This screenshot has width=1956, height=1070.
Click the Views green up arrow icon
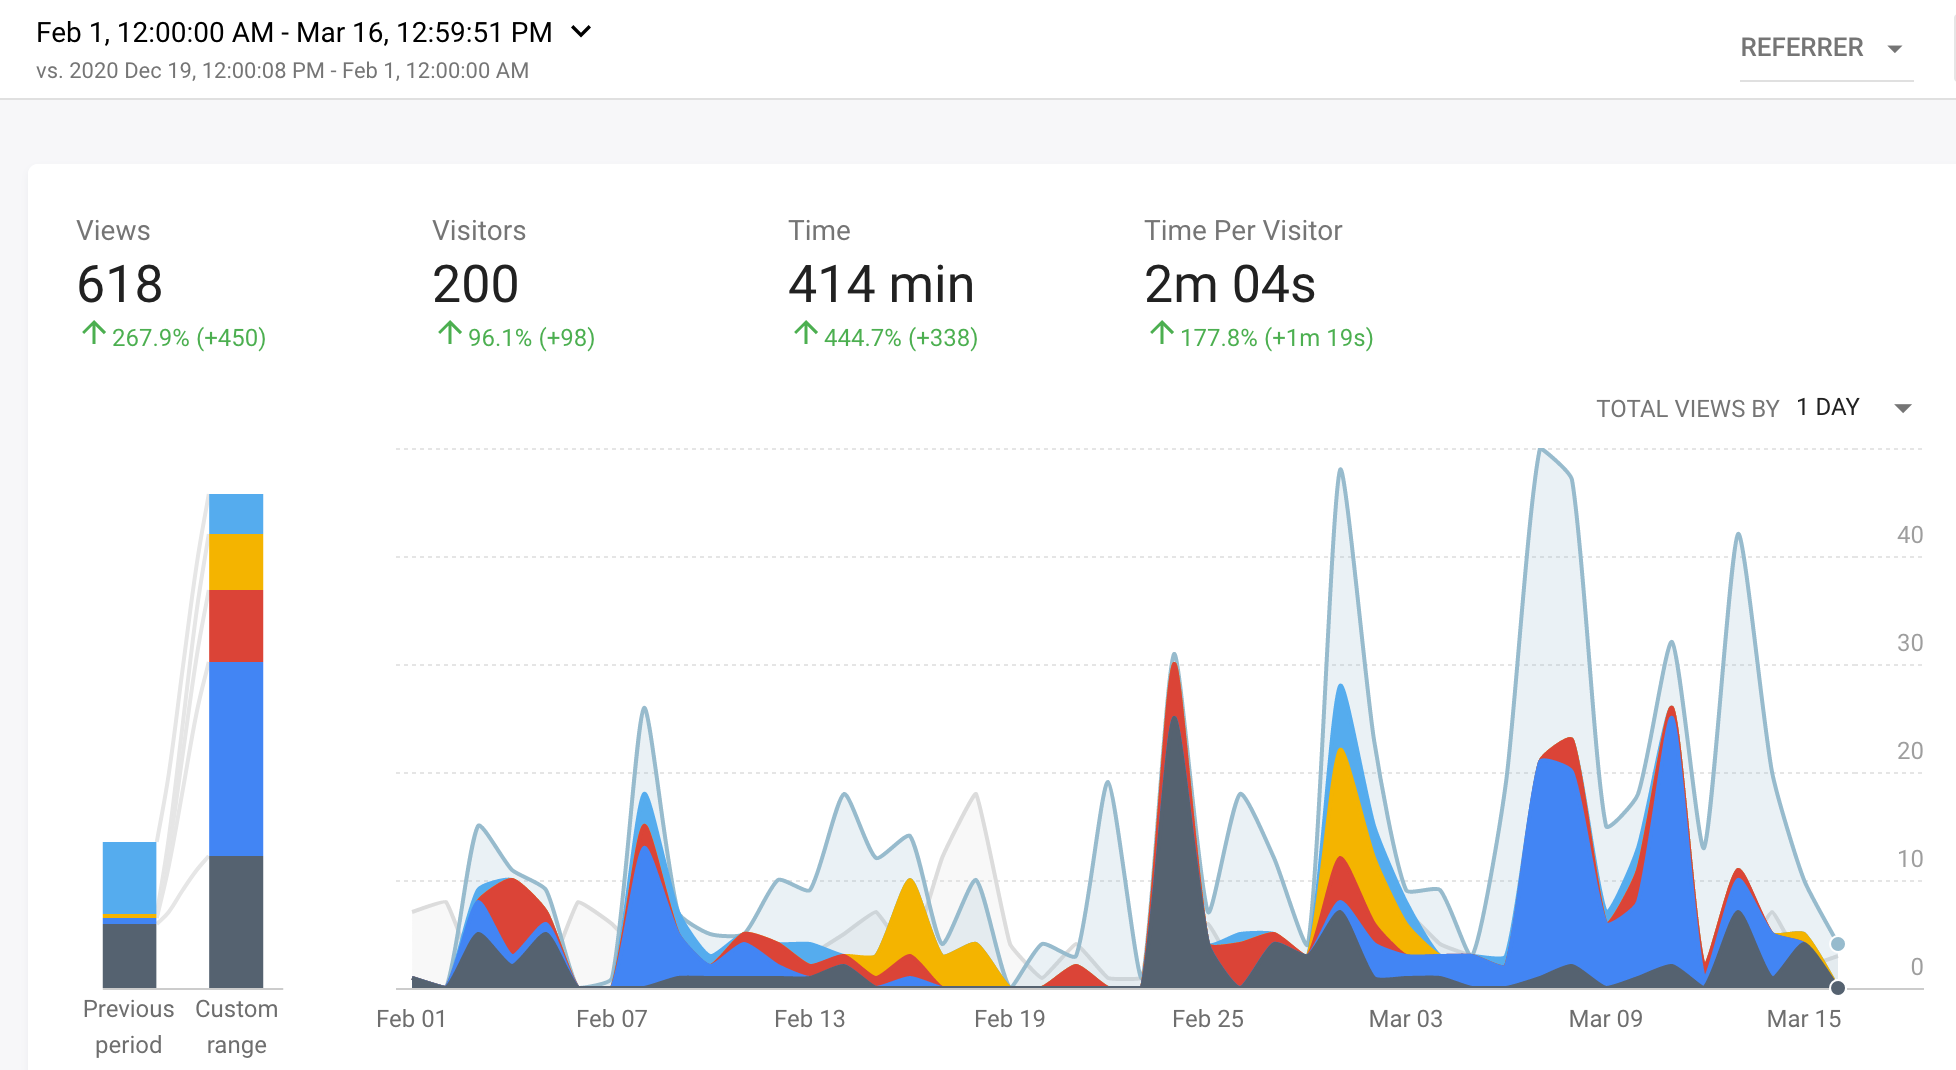(x=93, y=333)
